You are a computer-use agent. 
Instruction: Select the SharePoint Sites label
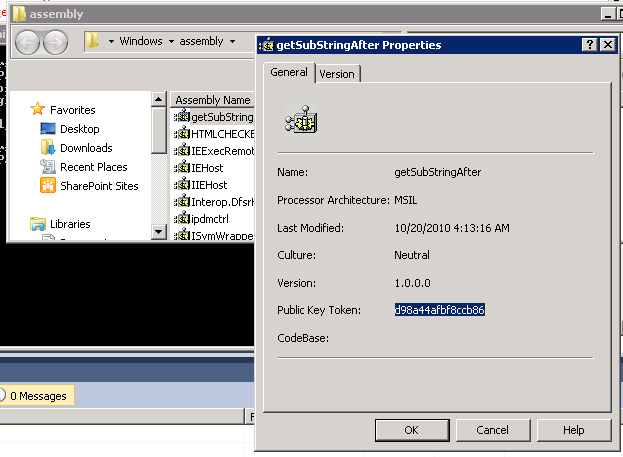pos(99,186)
